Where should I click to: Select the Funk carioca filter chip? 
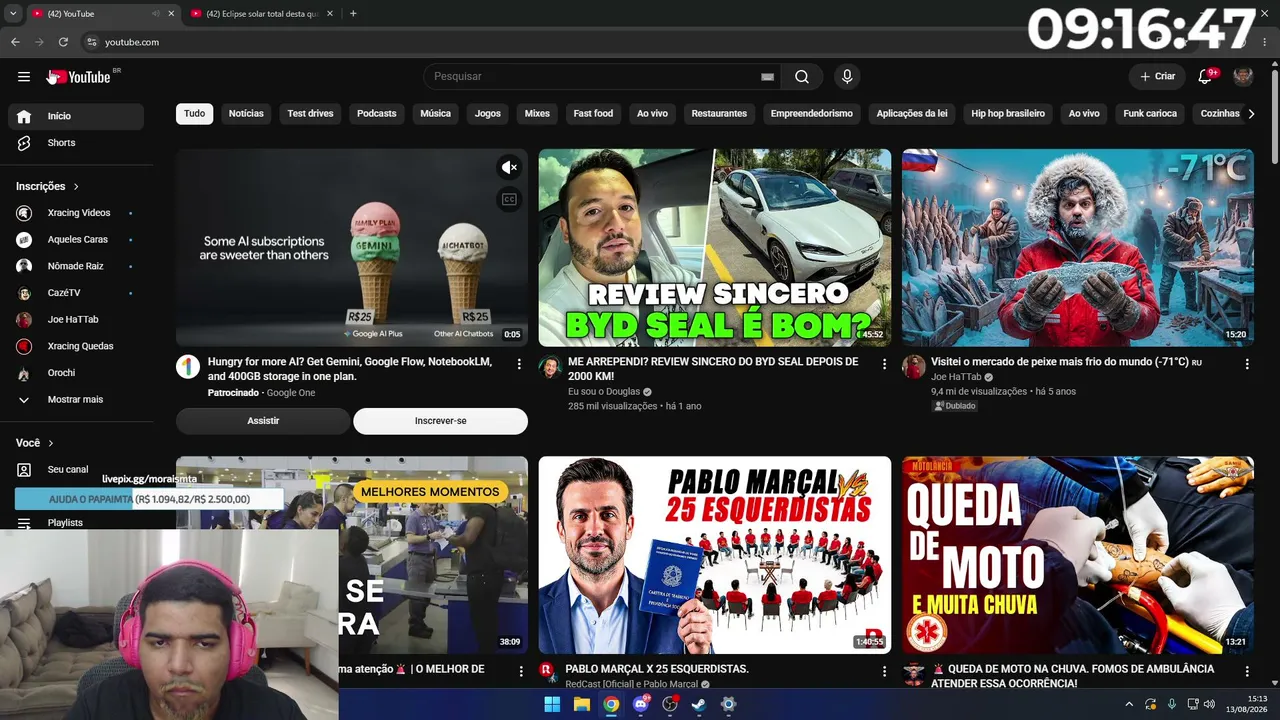tap(1150, 114)
